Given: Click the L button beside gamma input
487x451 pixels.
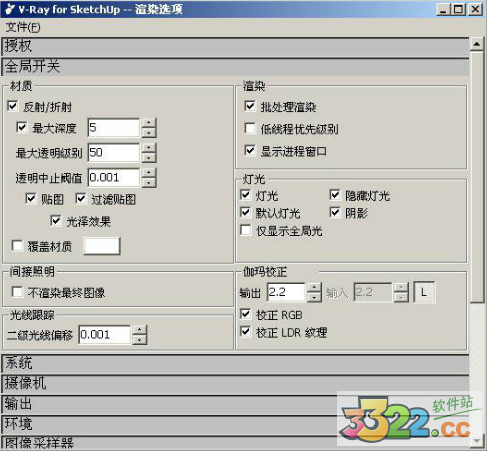Looking at the screenshot, I should pyautogui.click(x=424, y=292).
